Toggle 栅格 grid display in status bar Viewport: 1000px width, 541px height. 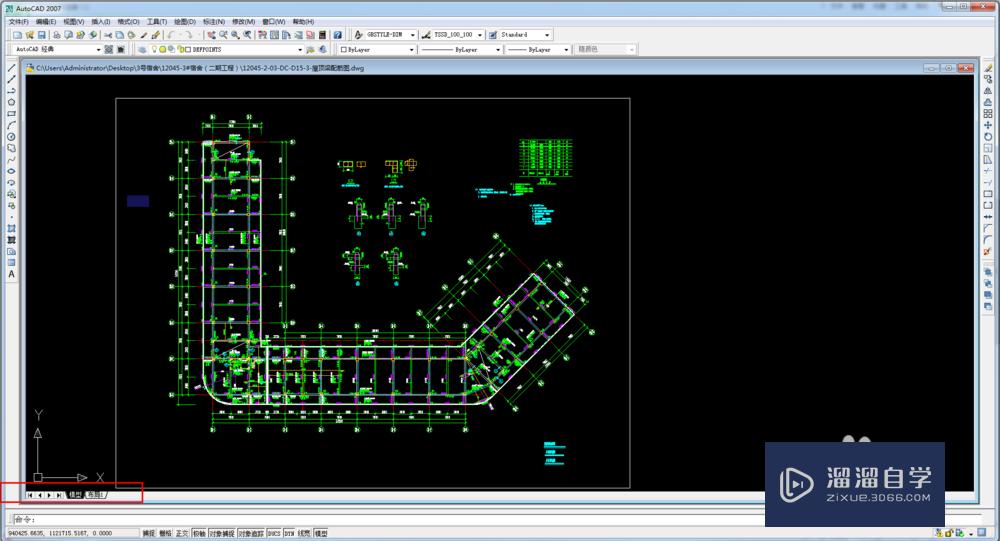click(166, 533)
